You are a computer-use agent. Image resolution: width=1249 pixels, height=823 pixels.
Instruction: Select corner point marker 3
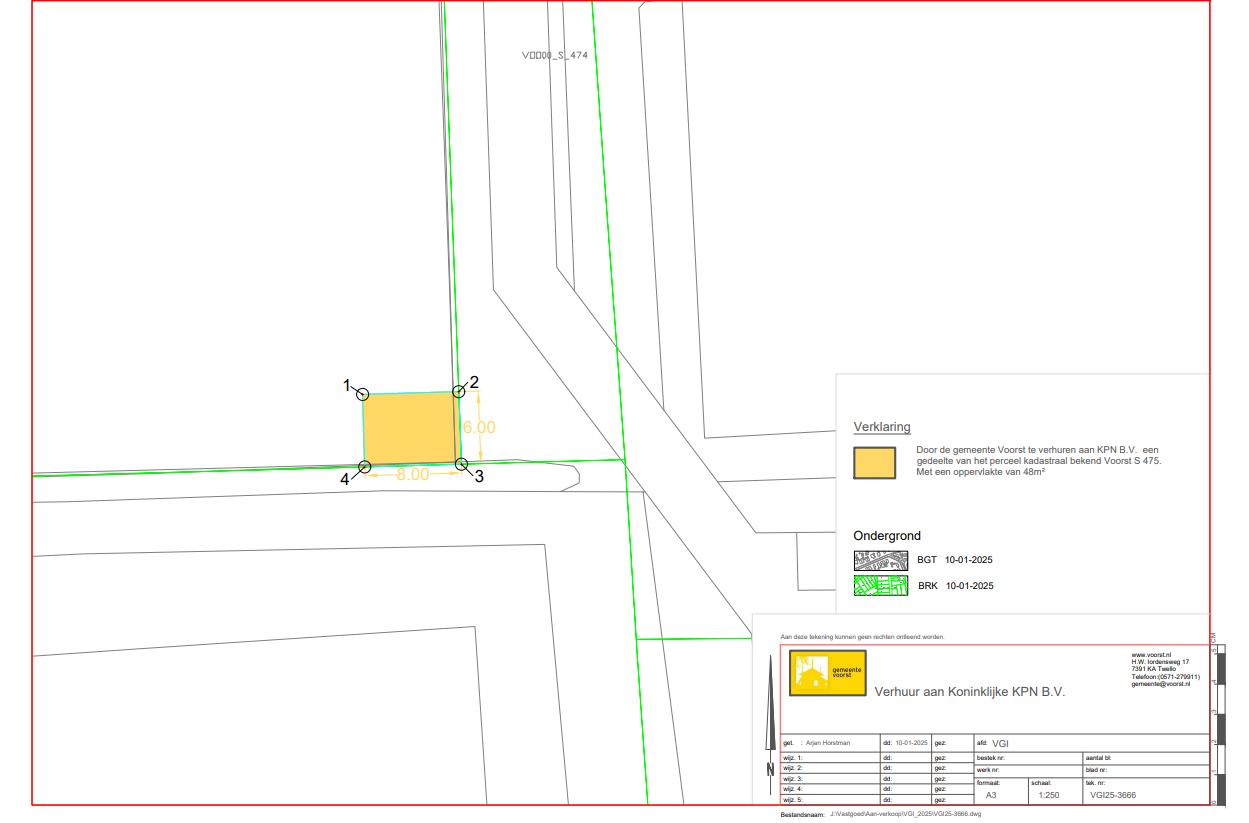point(461,464)
